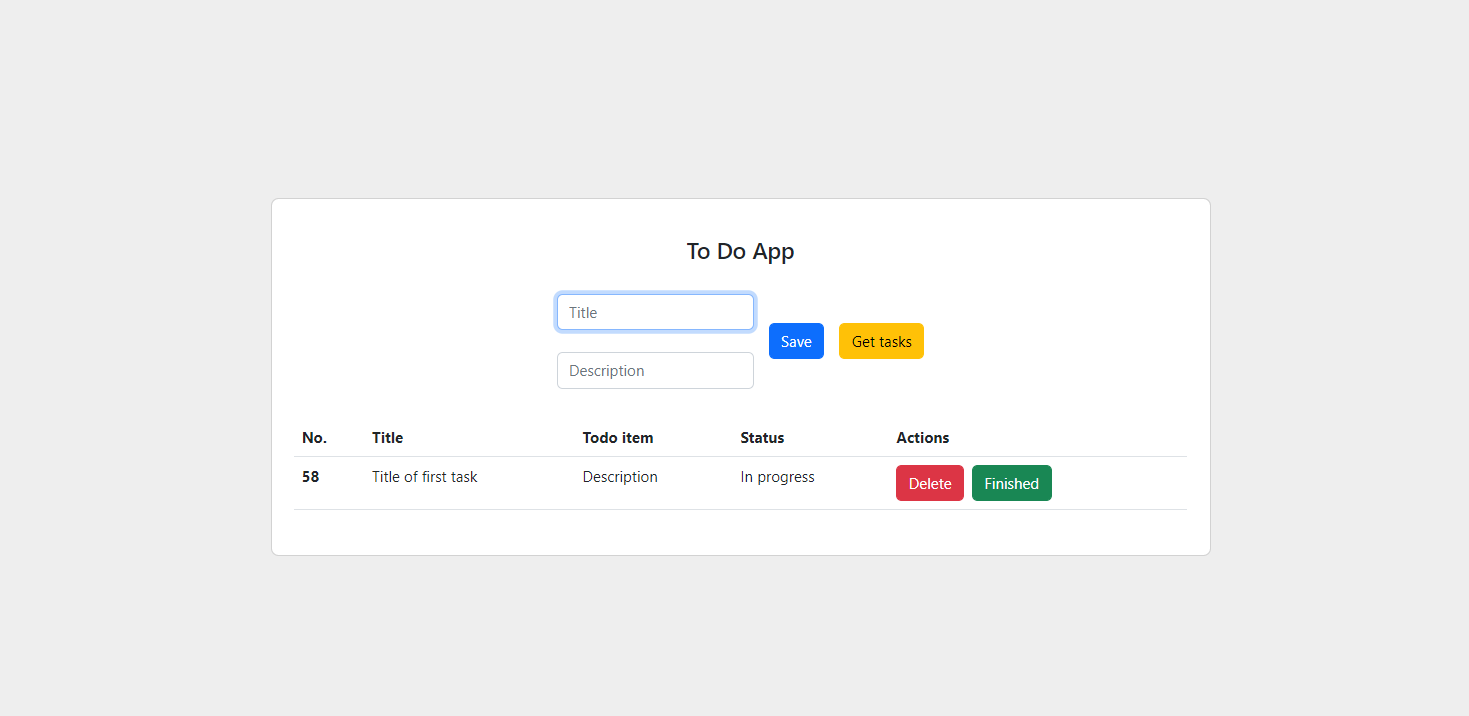The height and width of the screenshot is (716, 1469).
Task: Click the Title input field
Action: tap(655, 312)
